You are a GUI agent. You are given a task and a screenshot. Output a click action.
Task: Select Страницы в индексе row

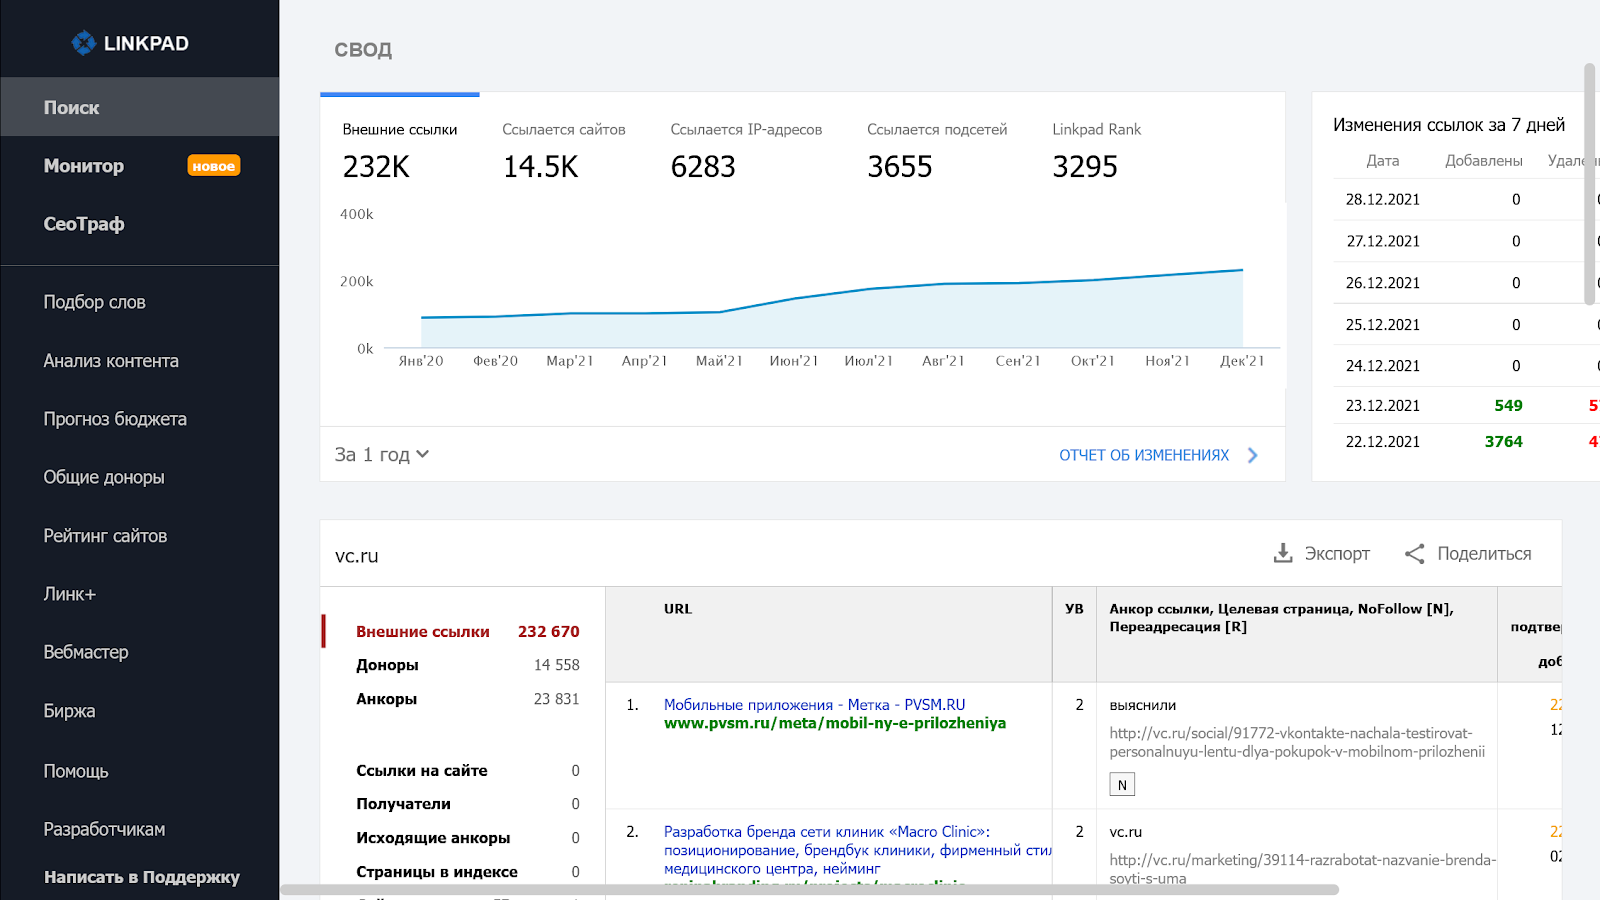tap(467, 872)
